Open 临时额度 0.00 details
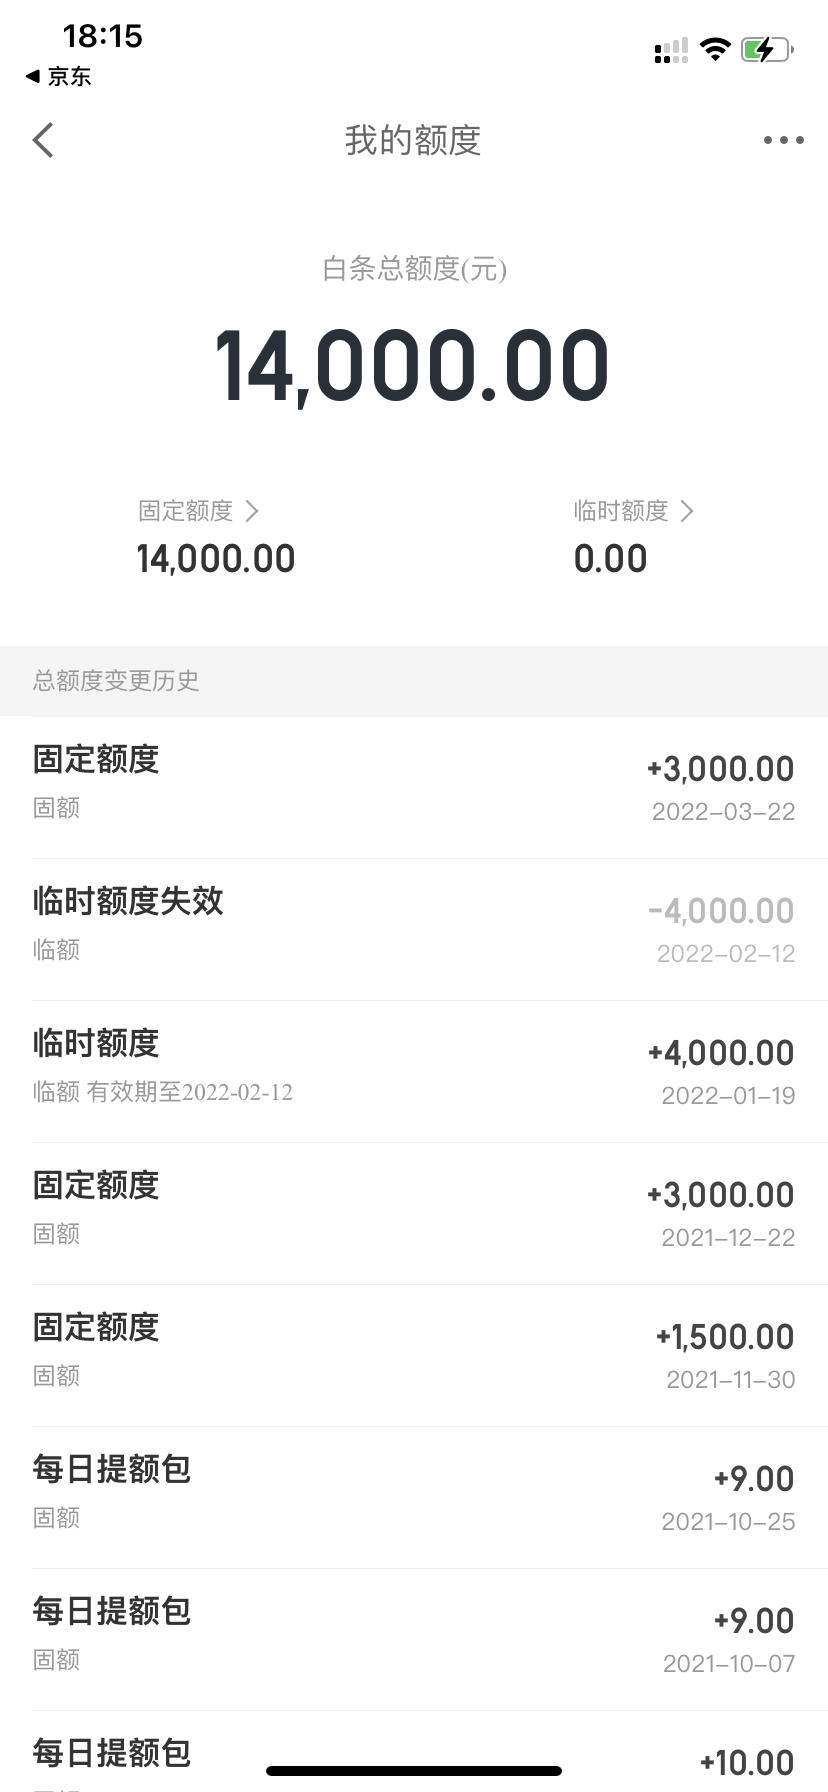The height and width of the screenshot is (1792, 828). point(633,538)
